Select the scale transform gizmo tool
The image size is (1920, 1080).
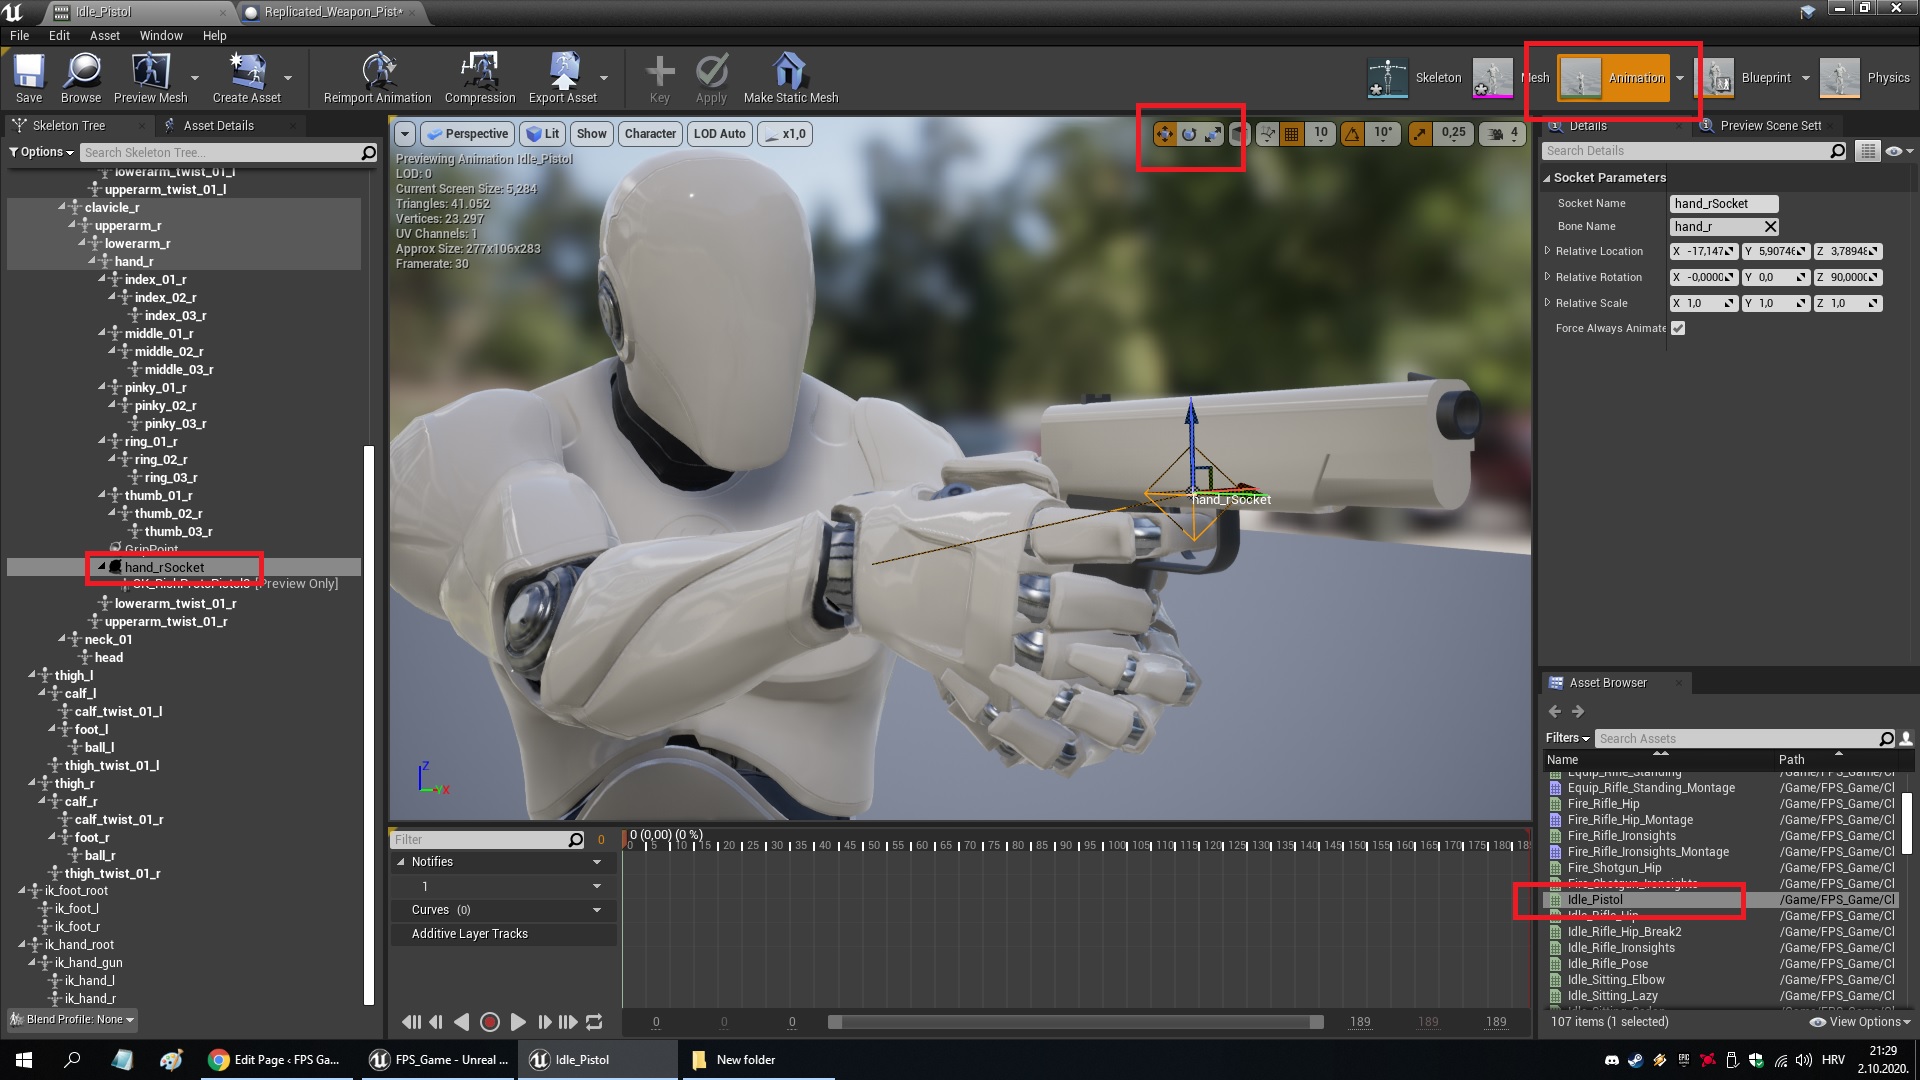click(1213, 134)
